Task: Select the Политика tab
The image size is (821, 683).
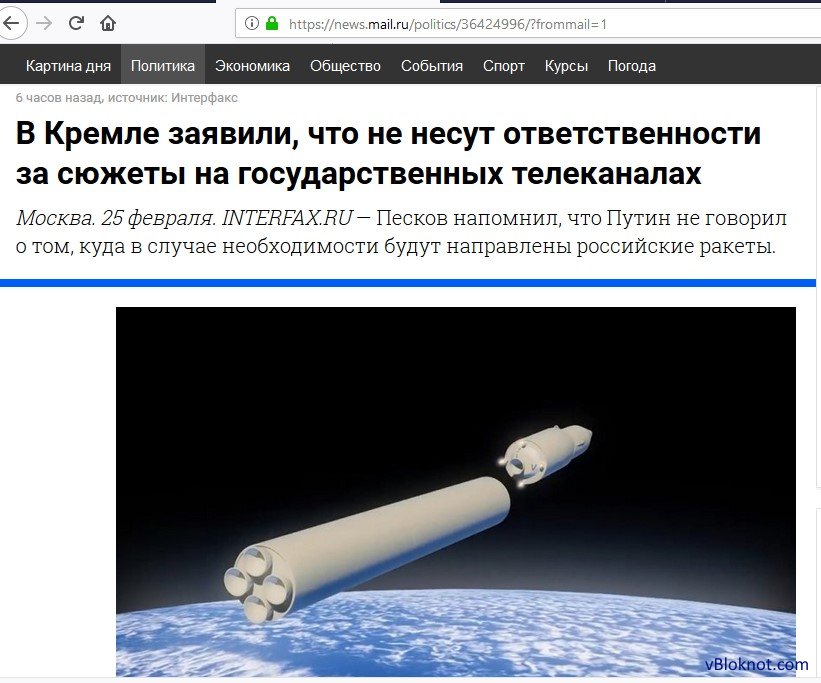Action: tap(163, 64)
